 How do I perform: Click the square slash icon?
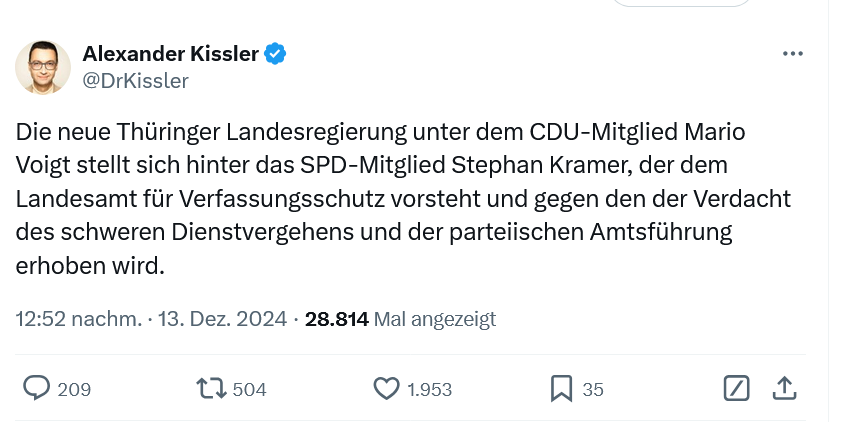tap(735, 388)
